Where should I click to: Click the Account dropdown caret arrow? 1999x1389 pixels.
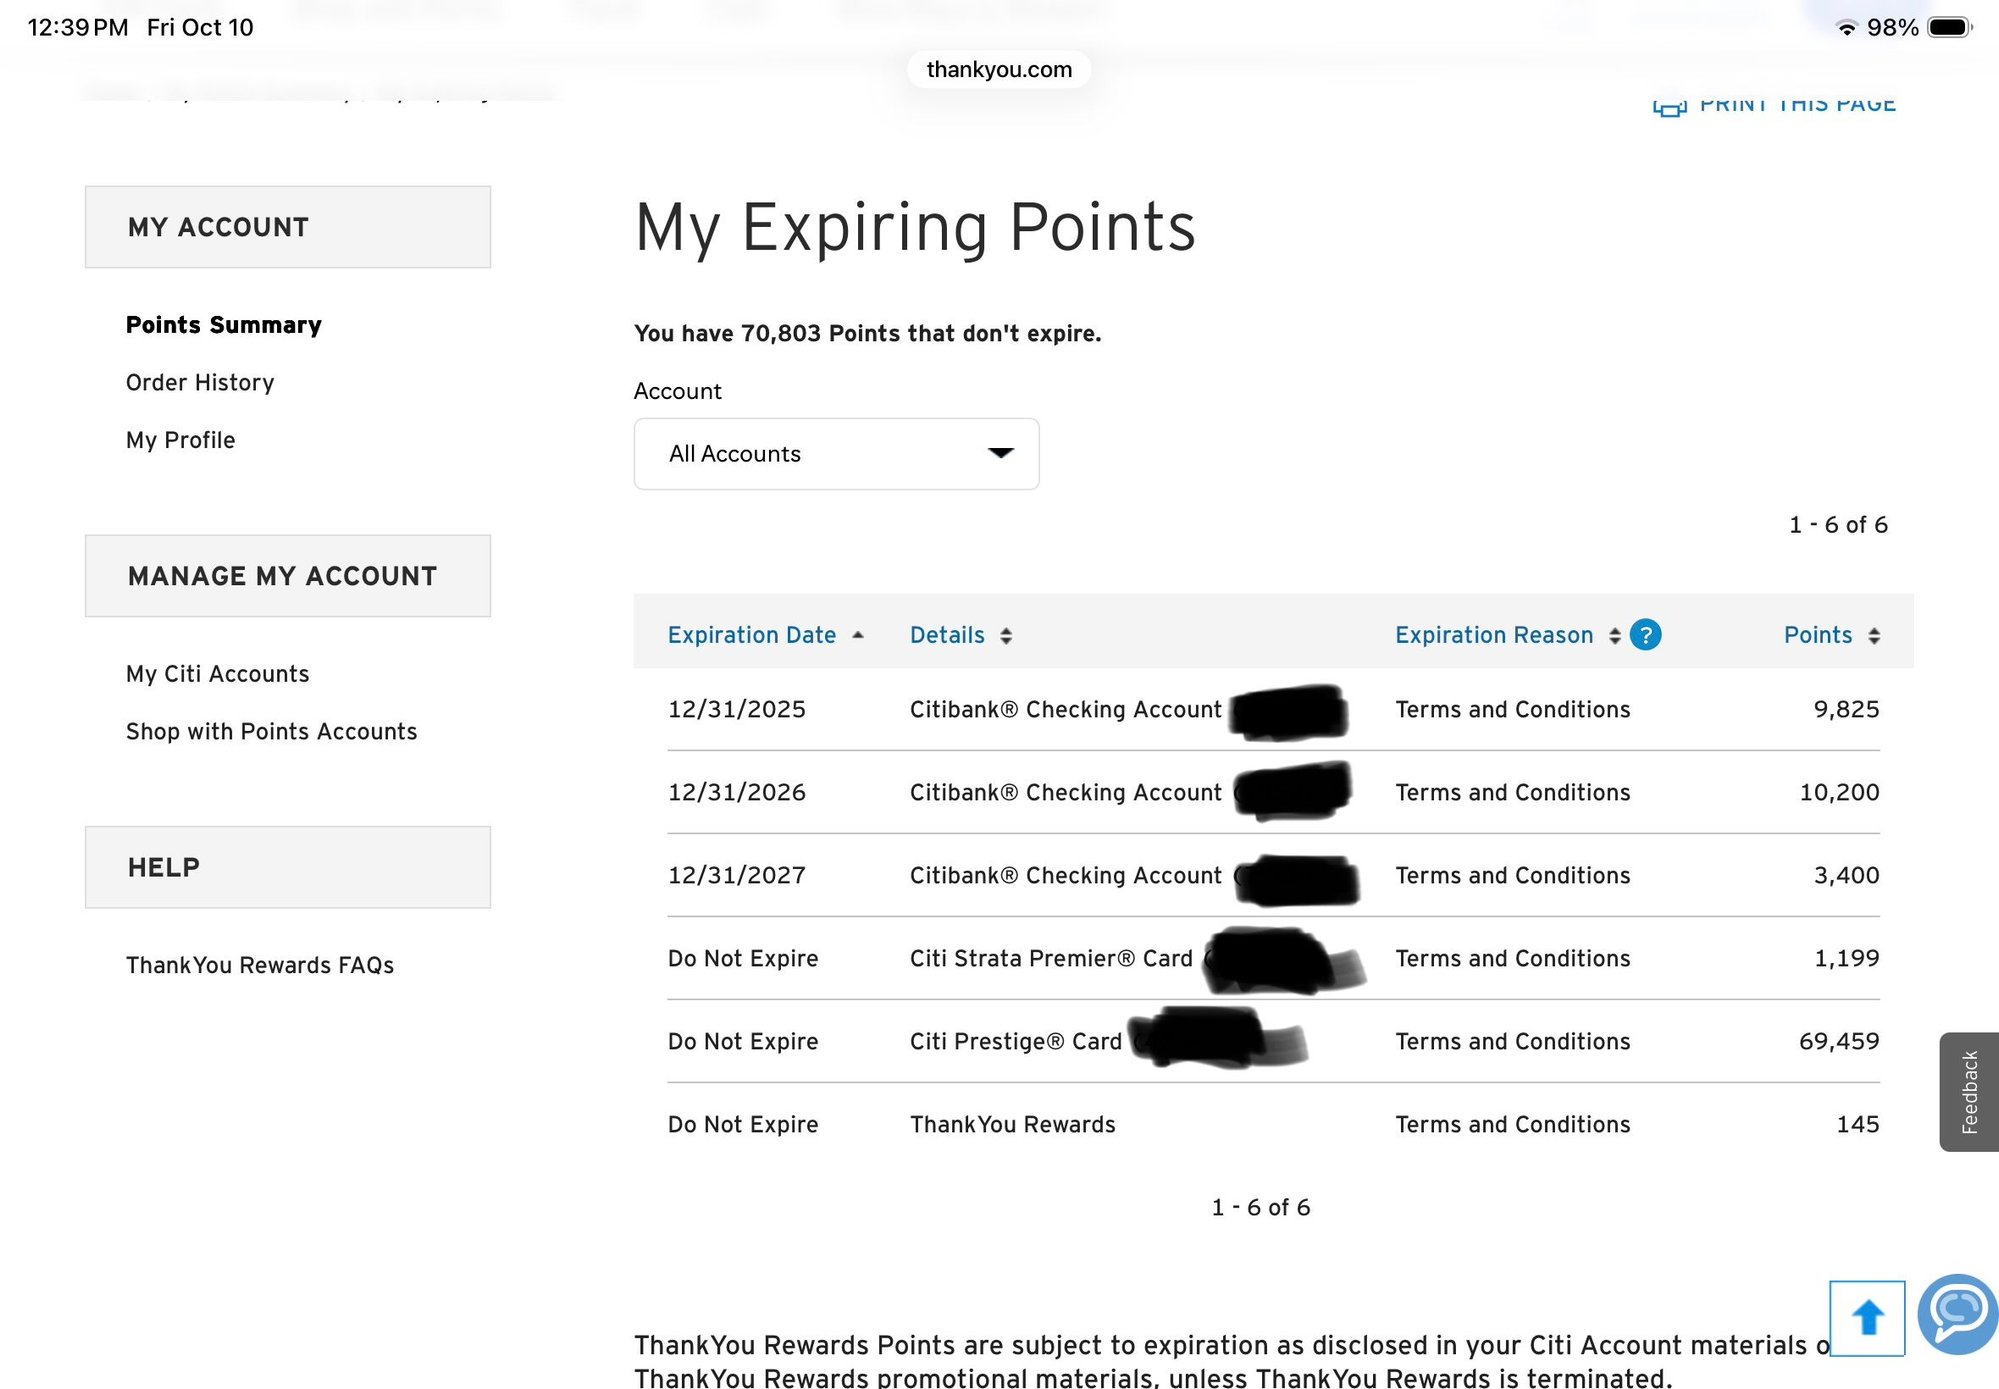(x=1000, y=453)
